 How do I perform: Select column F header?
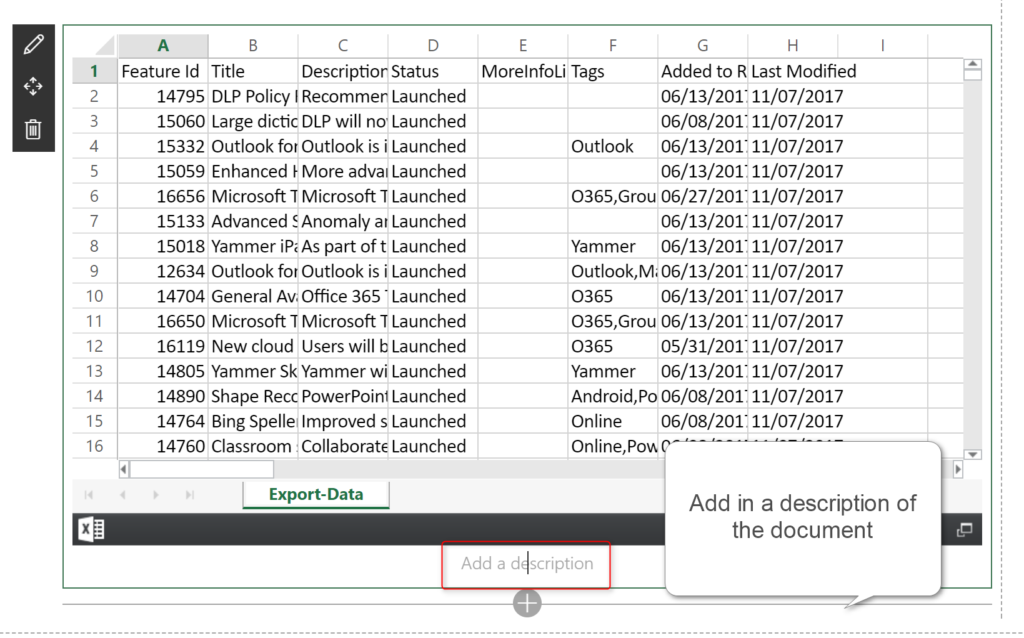[x=613, y=45]
